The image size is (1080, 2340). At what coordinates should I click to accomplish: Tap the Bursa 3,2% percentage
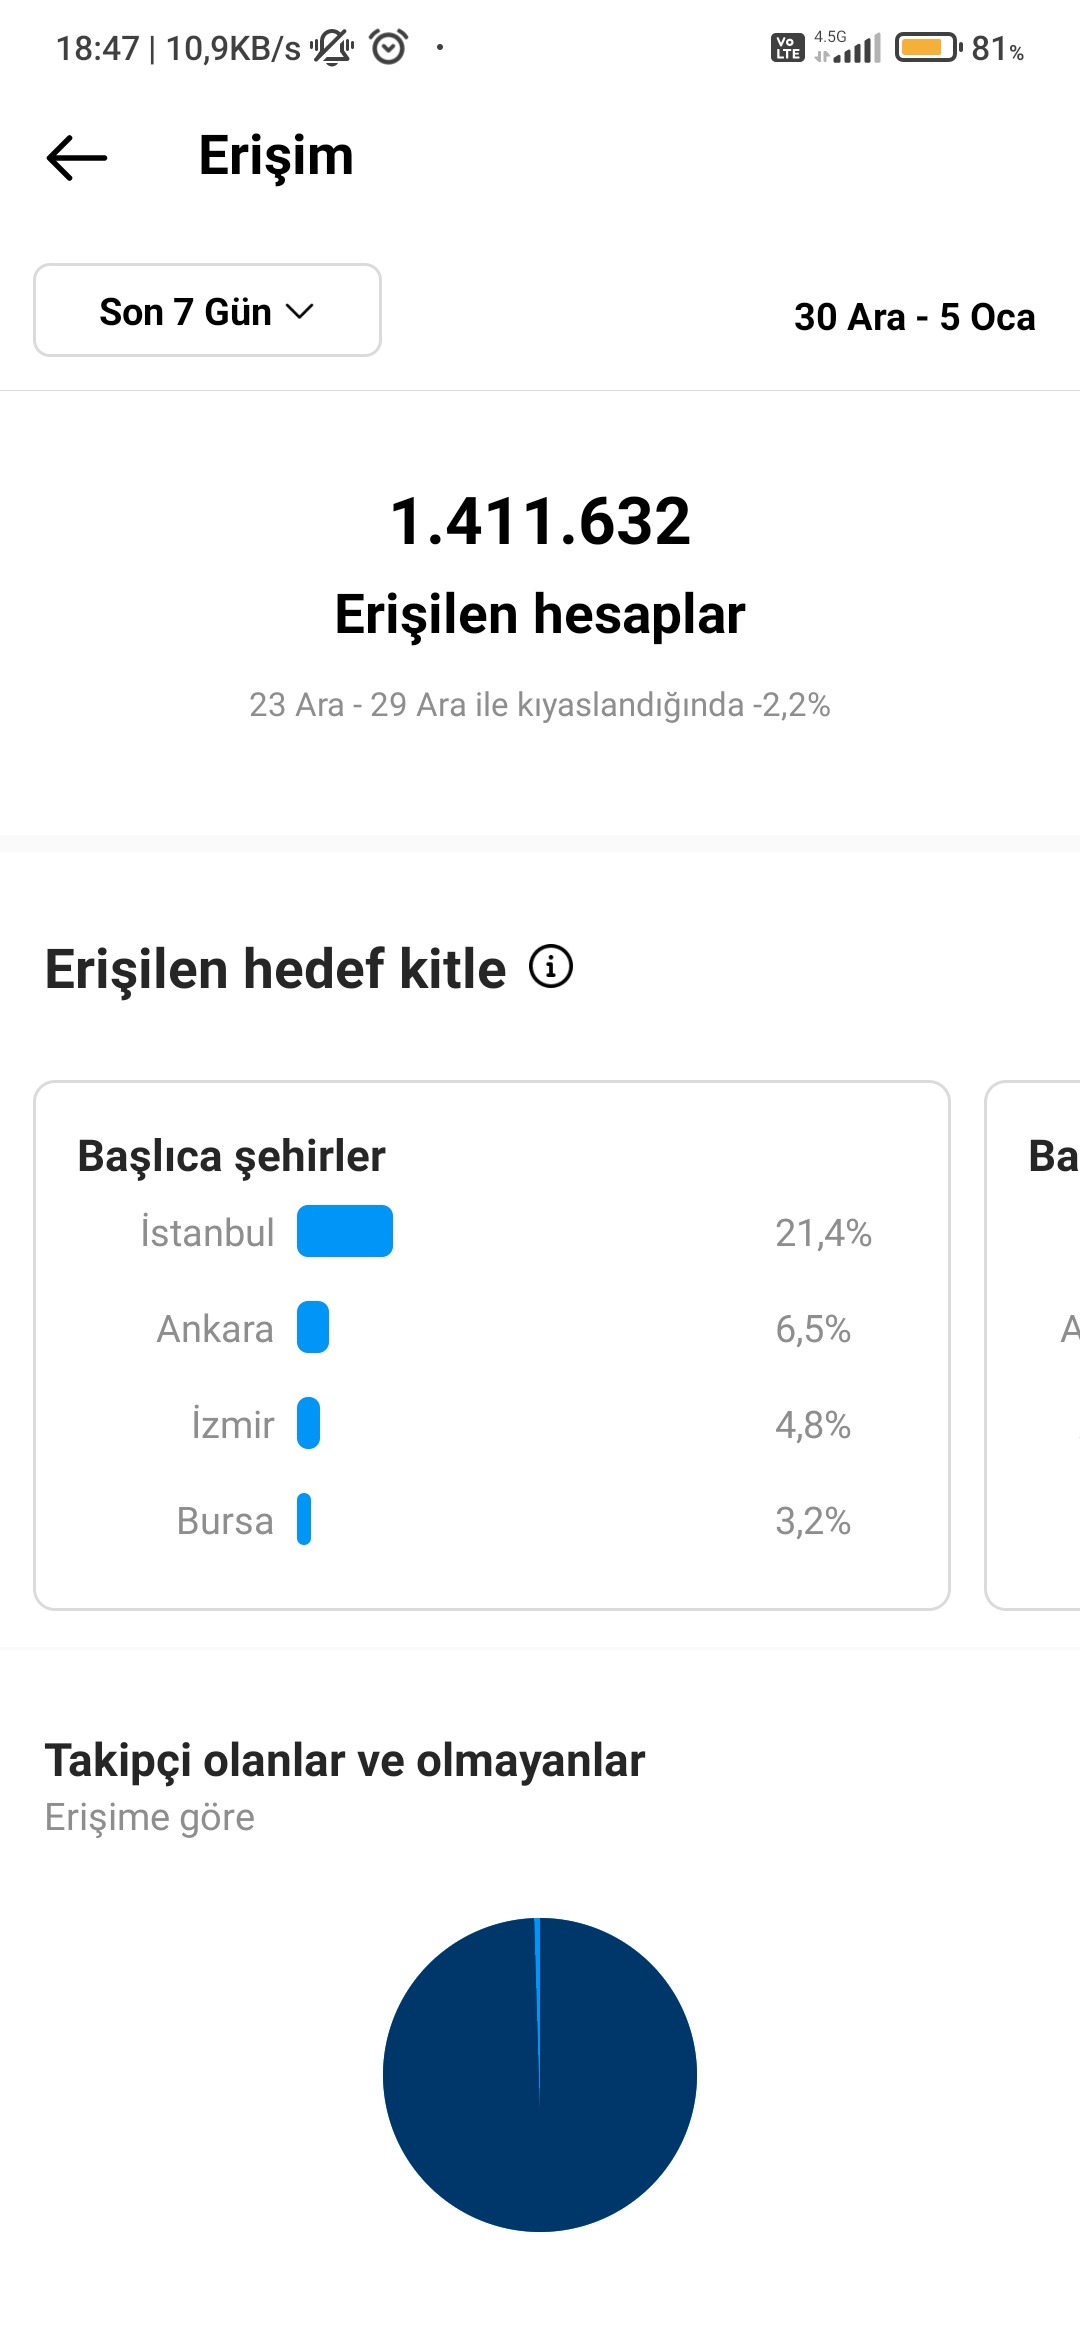813,1521
